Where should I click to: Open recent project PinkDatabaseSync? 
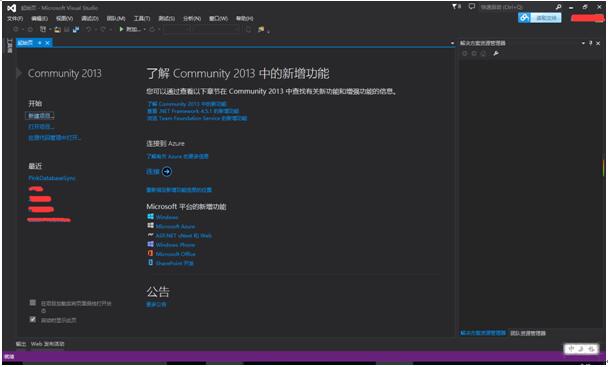tap(52, 178)
